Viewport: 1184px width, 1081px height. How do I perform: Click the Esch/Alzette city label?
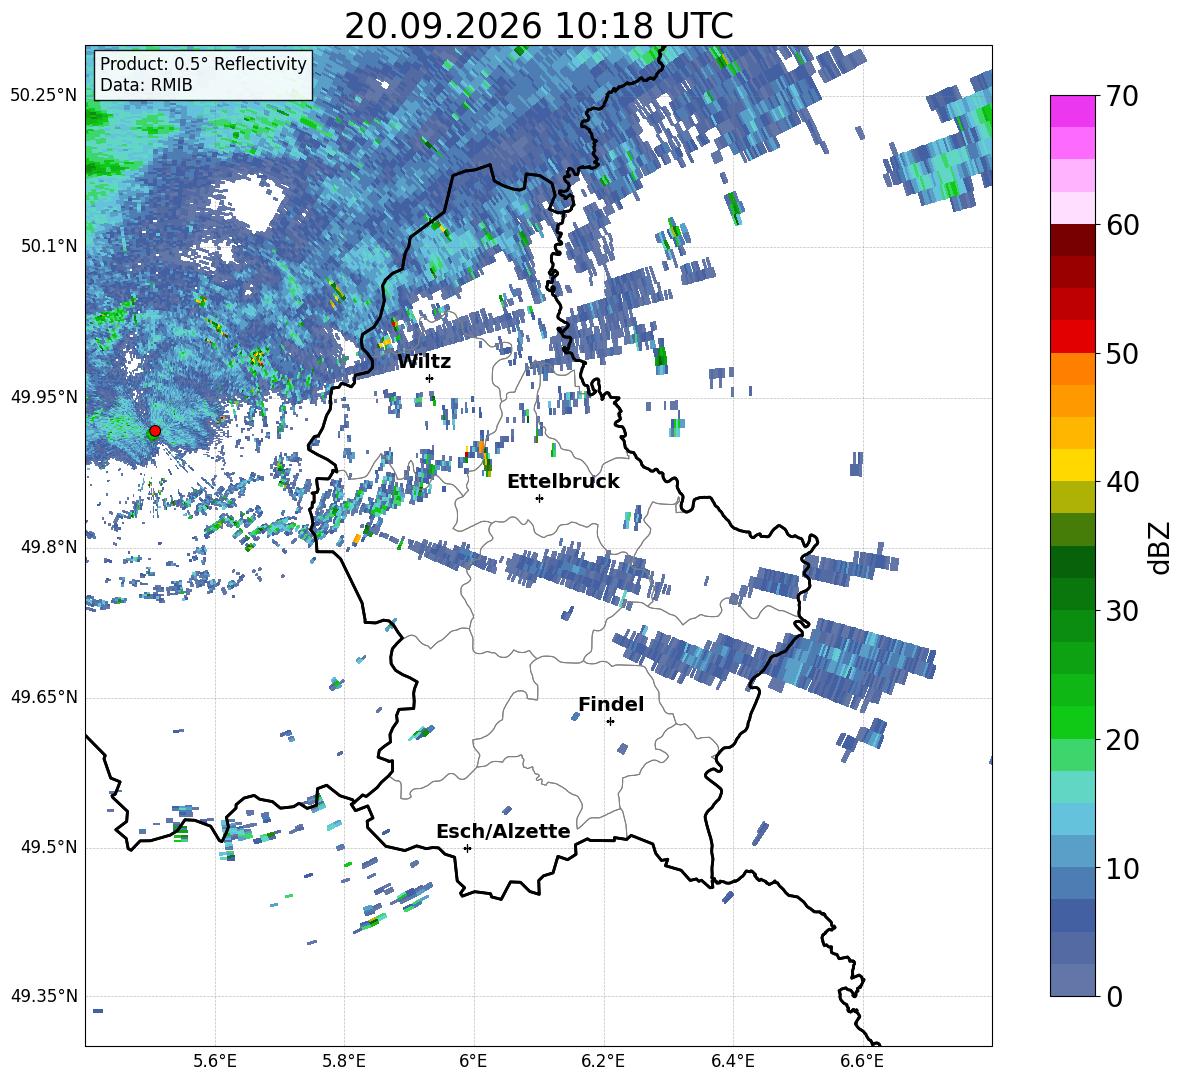[503, 832]
